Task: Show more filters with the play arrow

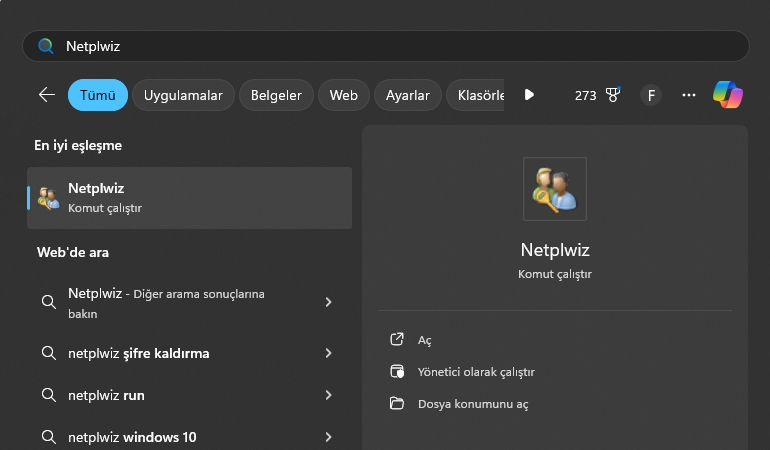Action: click(529, 95)
